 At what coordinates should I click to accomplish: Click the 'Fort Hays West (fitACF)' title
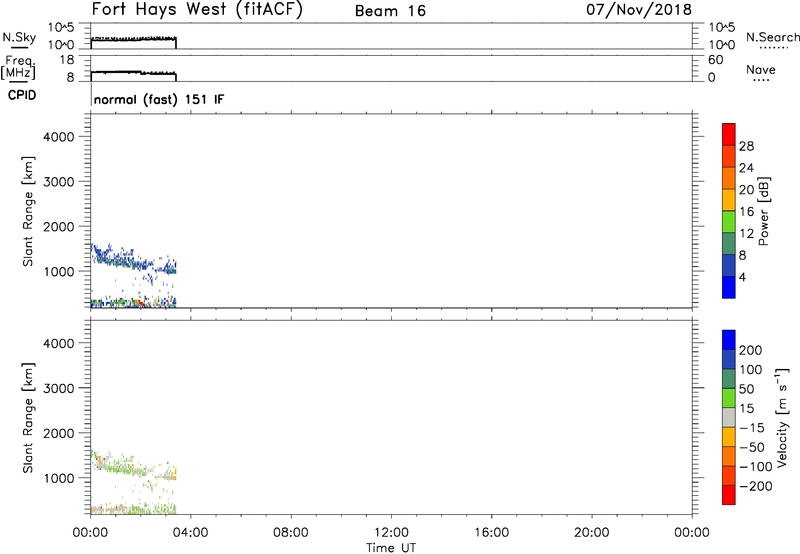[x=197, y=10]
